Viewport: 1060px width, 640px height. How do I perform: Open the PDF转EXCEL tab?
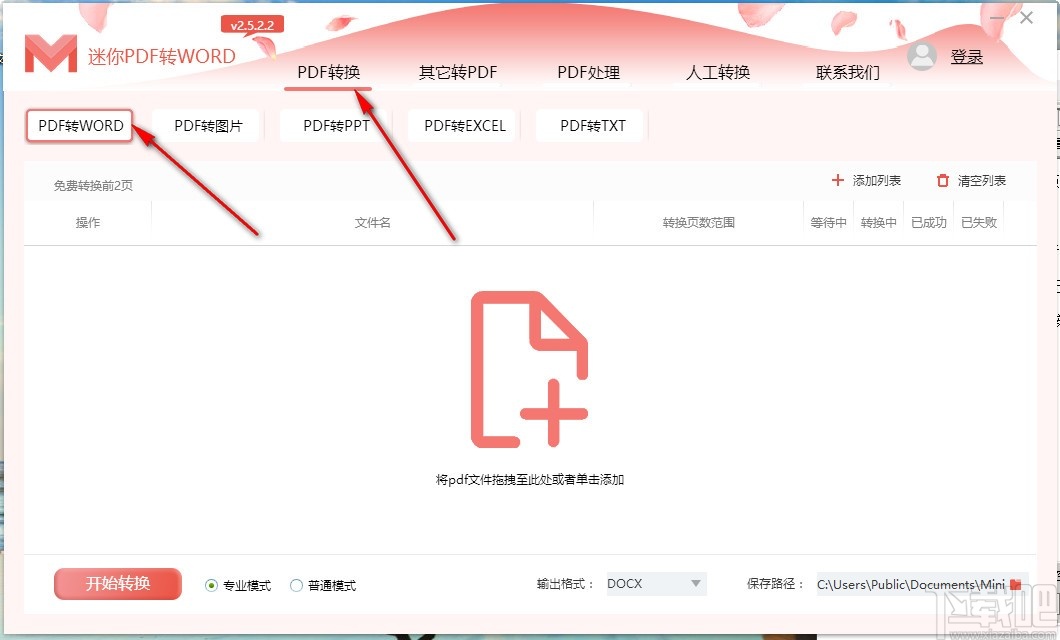coord(462,124)
